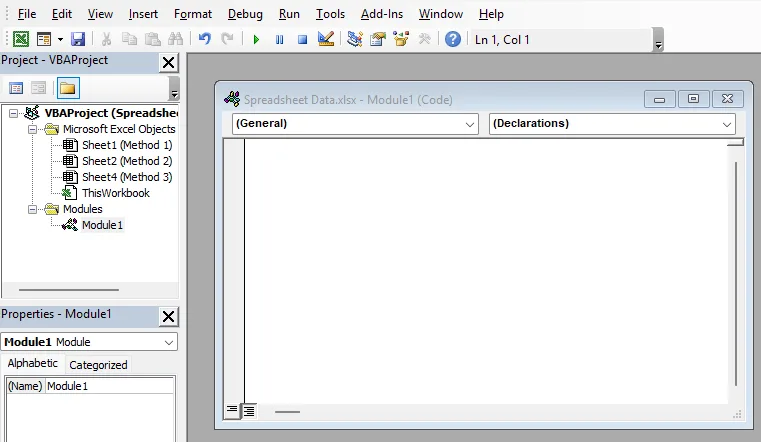Viewport: 761px width, 442px height.
Task: Open the Insert object dropdown arrow
Action: (x=60, y=39)
